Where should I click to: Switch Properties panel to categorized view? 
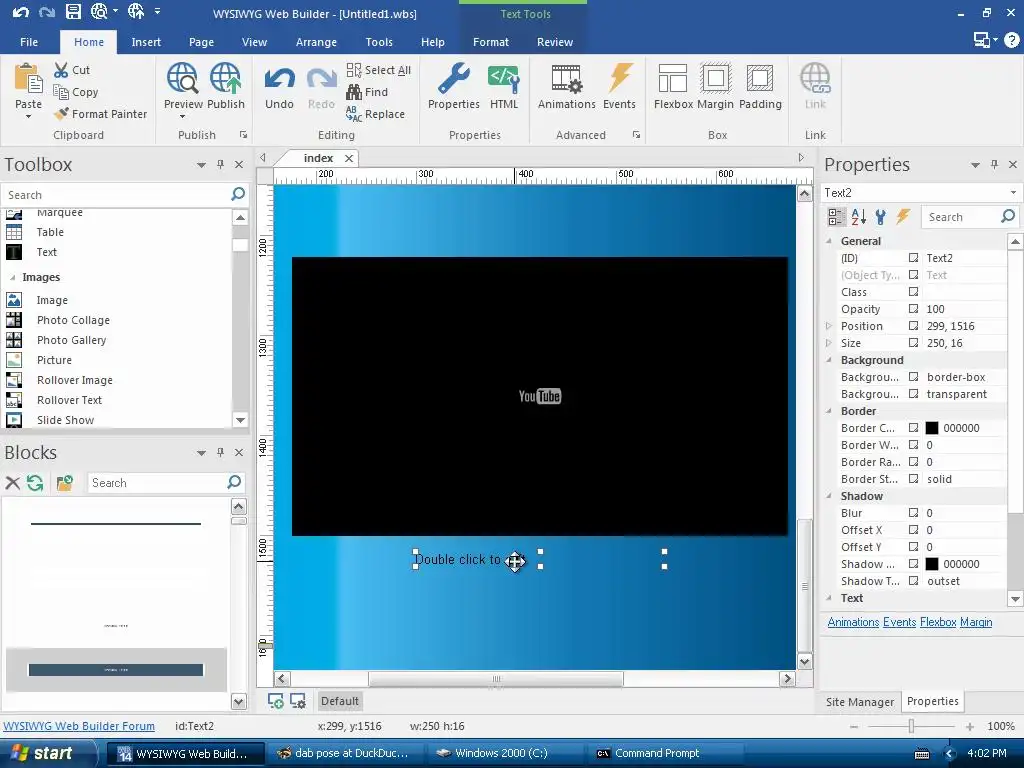coord(836,217)
